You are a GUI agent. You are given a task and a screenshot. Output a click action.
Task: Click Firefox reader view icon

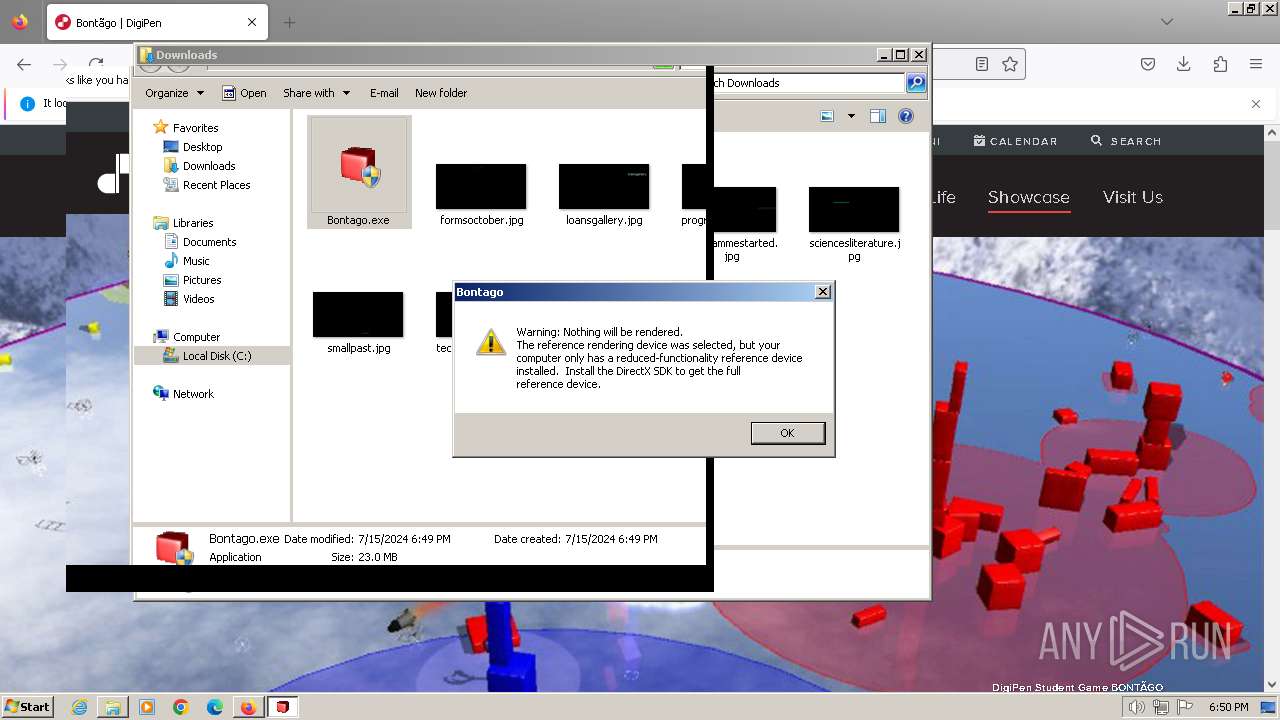(x=982, y=64)
